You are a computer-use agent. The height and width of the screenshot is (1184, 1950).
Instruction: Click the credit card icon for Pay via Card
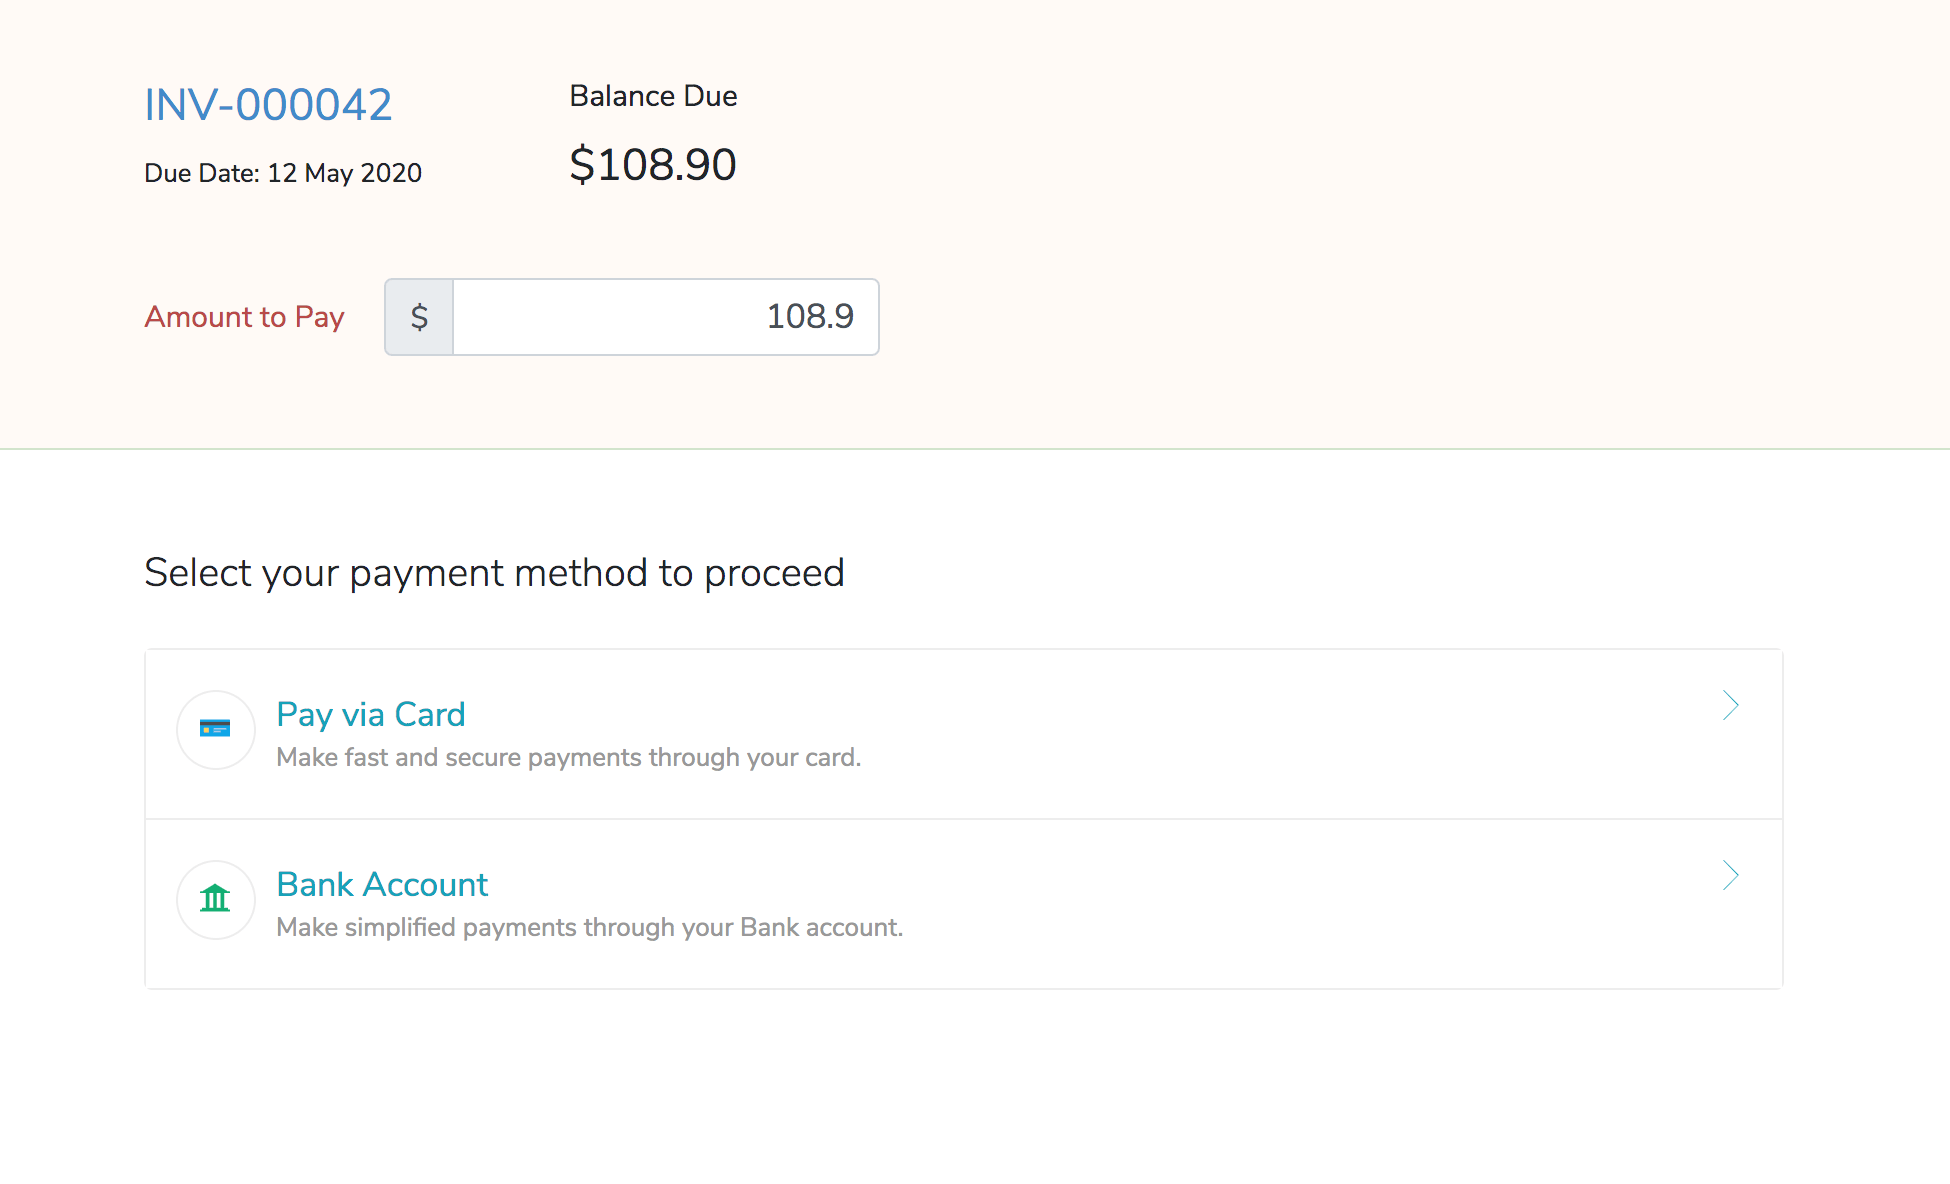tap(215, 730)
